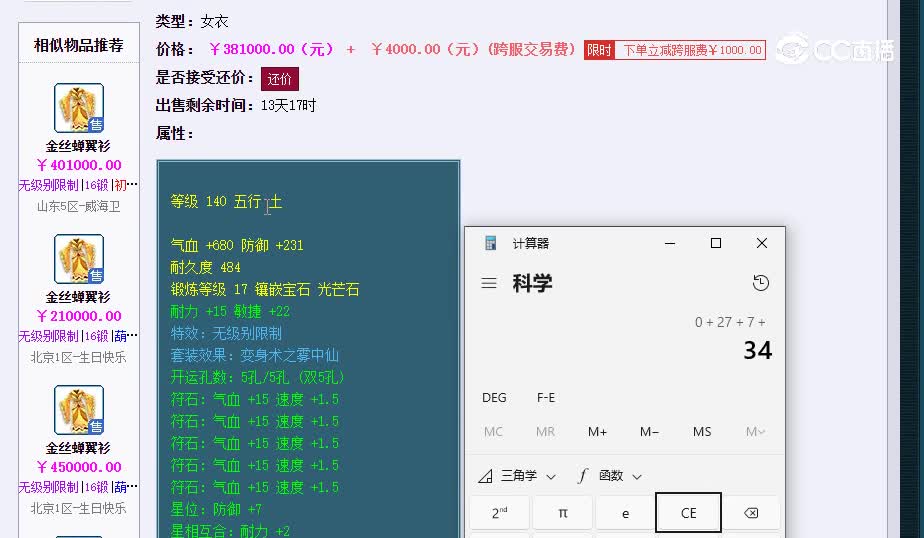This screenshot has height=538, width=924.
Task: Add to memory with M+ button
Action: tap(597, 432)
